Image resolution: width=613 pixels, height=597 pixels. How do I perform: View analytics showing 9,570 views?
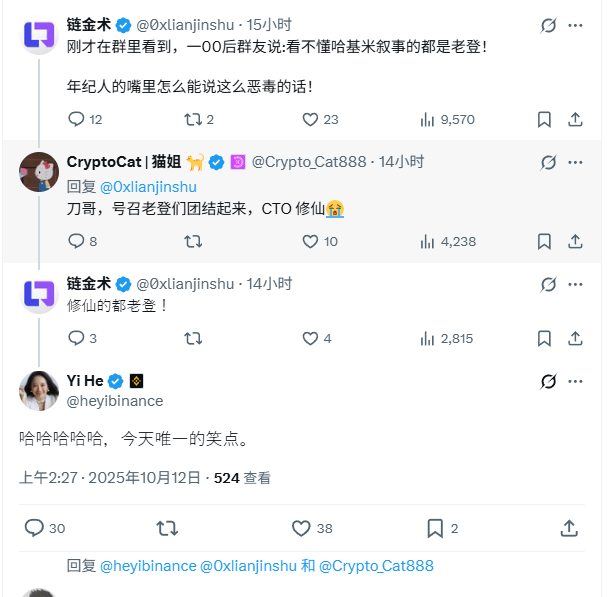click(x=427, y=119)
